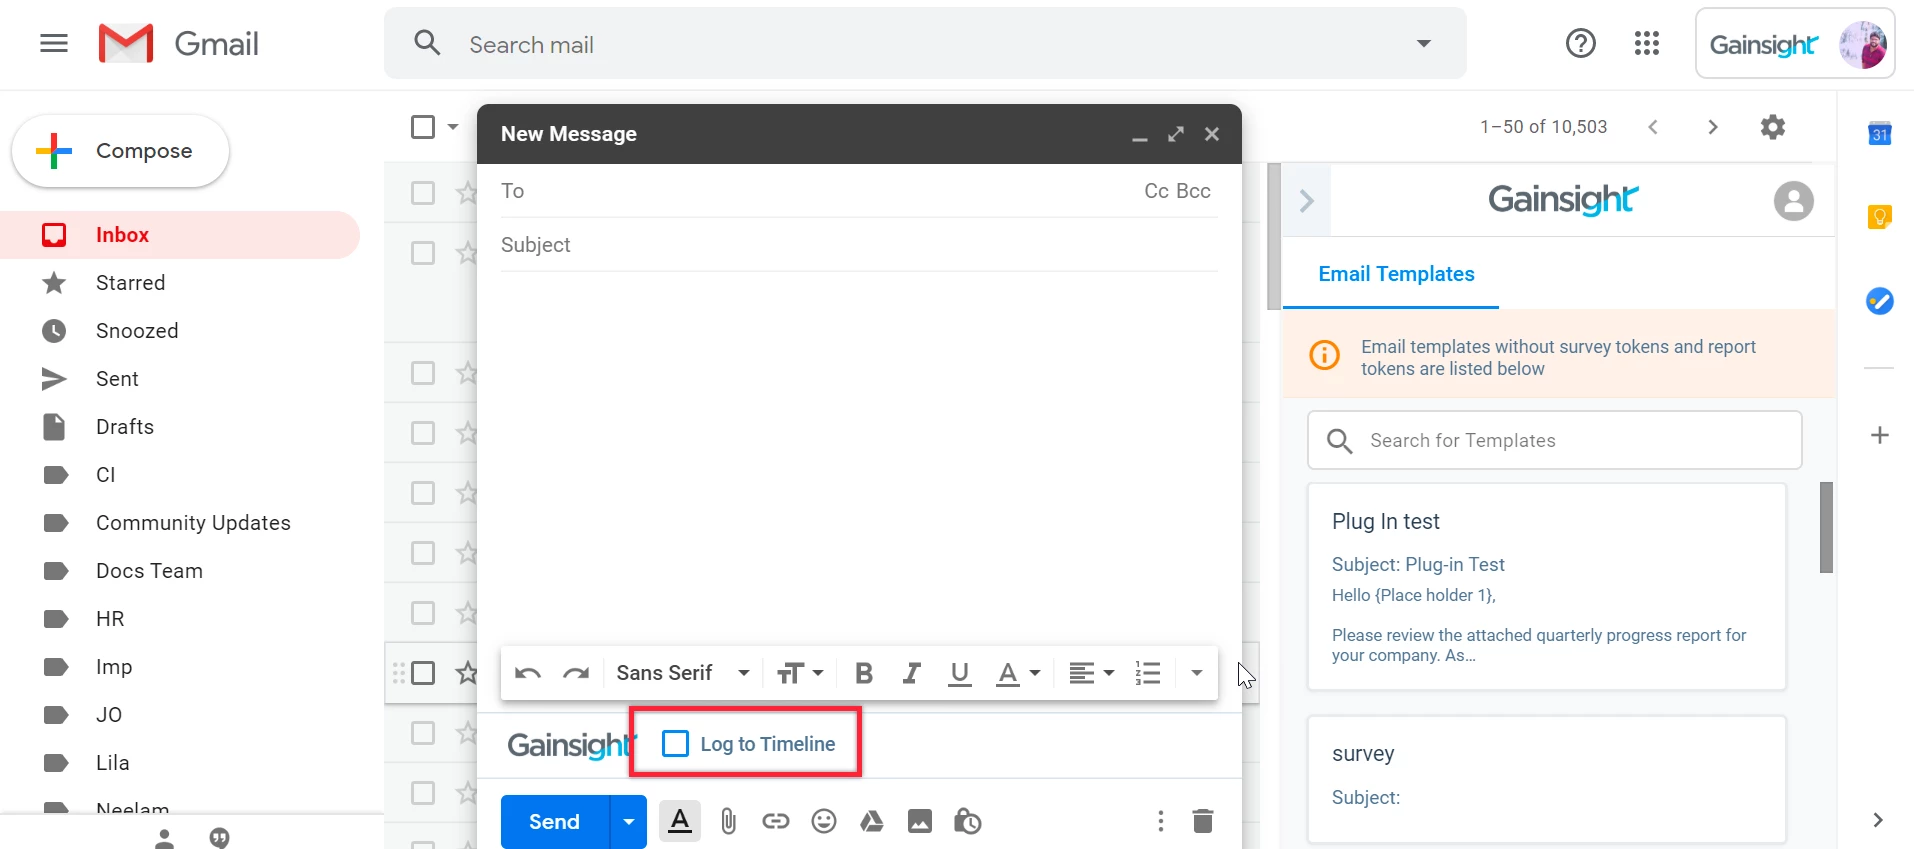1914x849 pixels.
Task: Open Hangouts conversations quote icon
Action: pos(220,838)
